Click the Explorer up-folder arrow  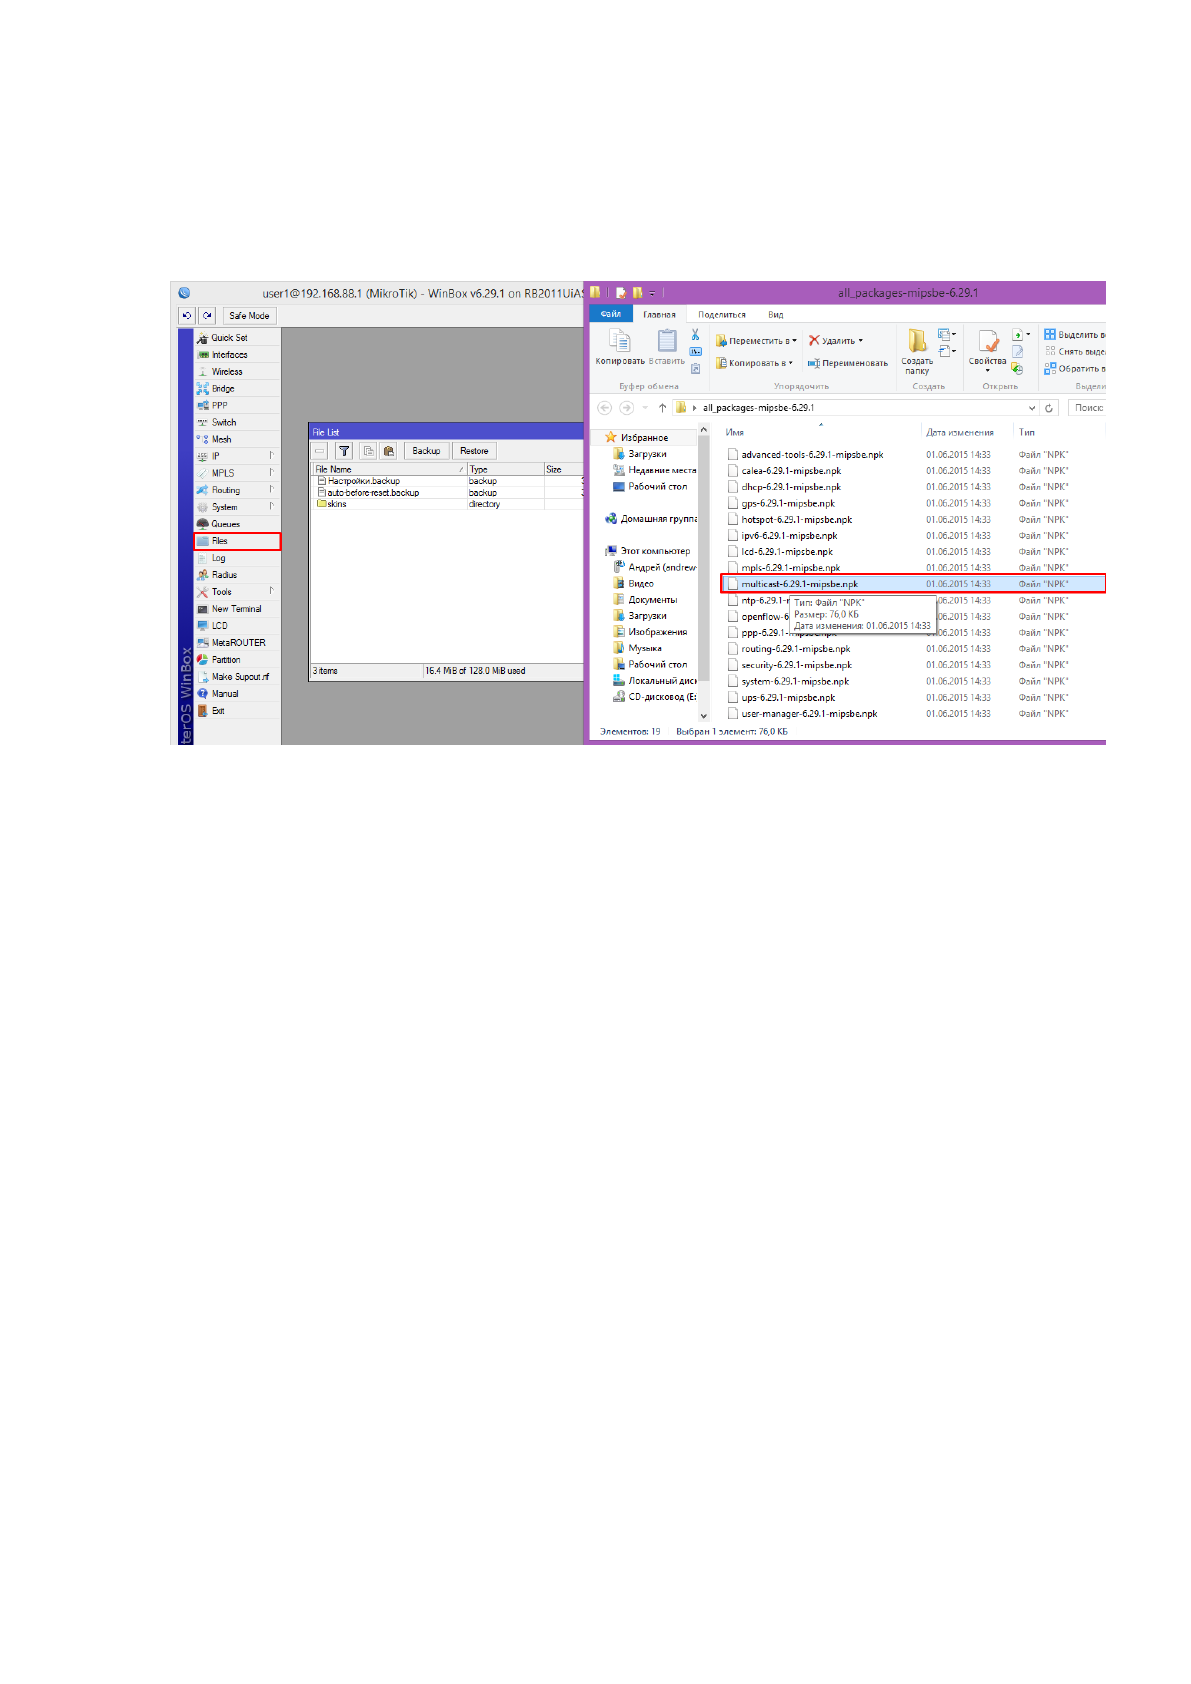pyautogui.click(x=662, y=408)
